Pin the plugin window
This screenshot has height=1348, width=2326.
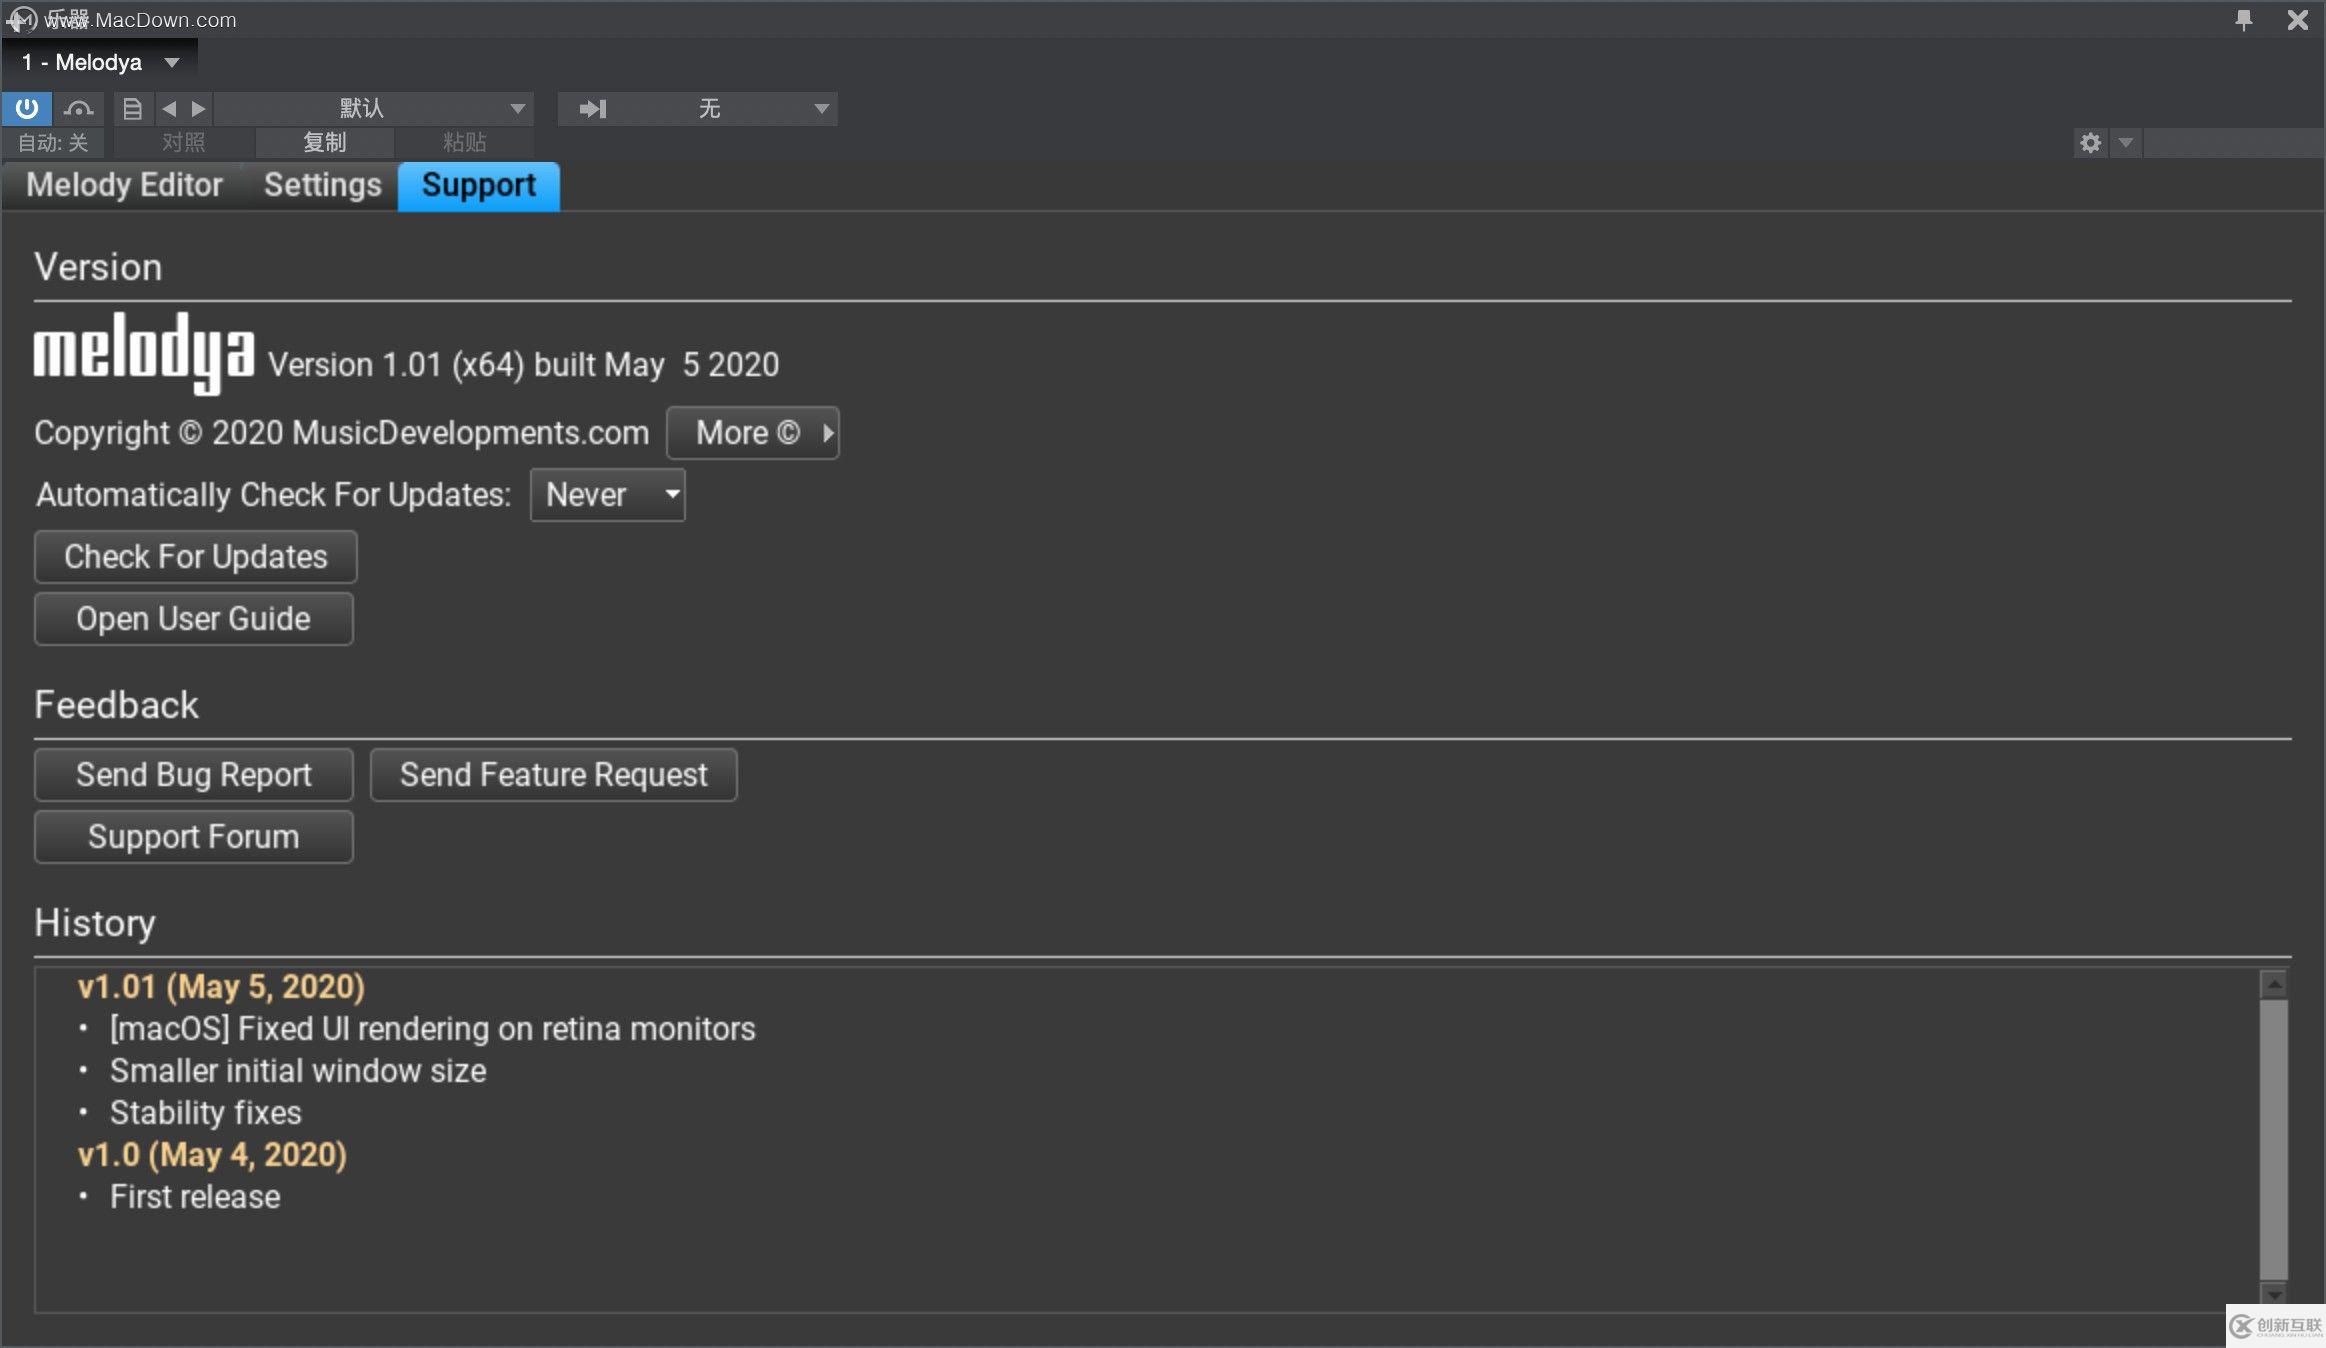tap(2244, 19)
